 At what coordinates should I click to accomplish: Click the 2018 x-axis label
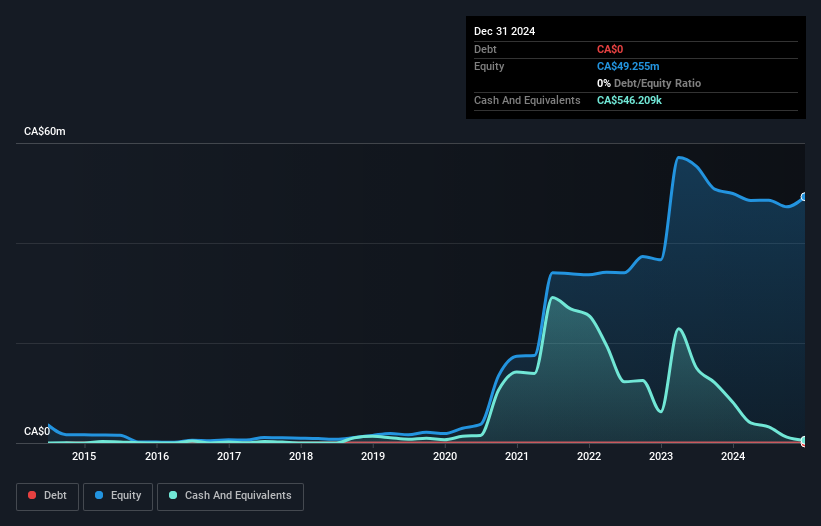coord(301,456)
